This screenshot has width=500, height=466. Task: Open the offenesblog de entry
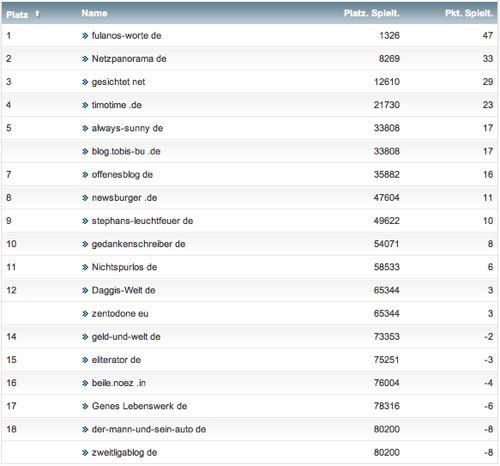(122, 175)
